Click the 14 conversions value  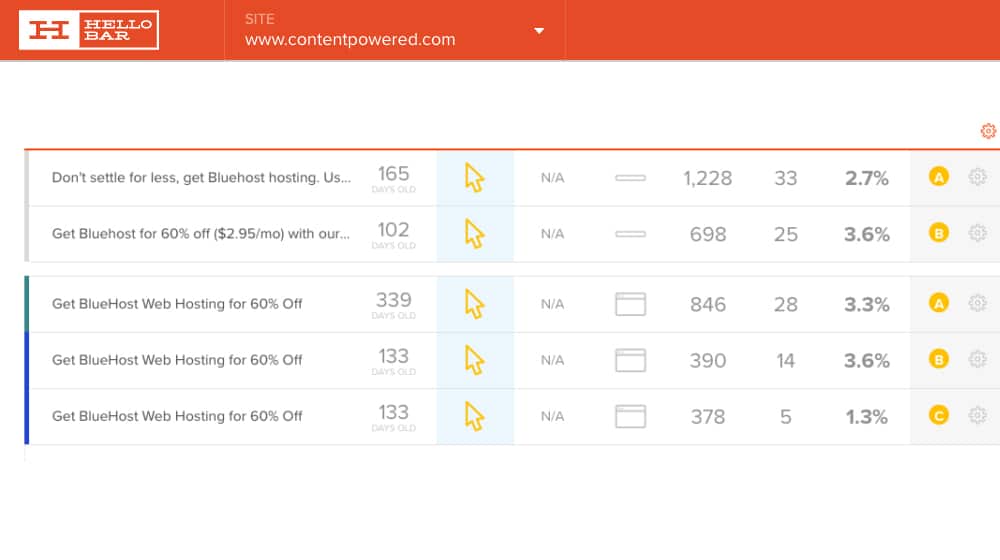point(786,361)
